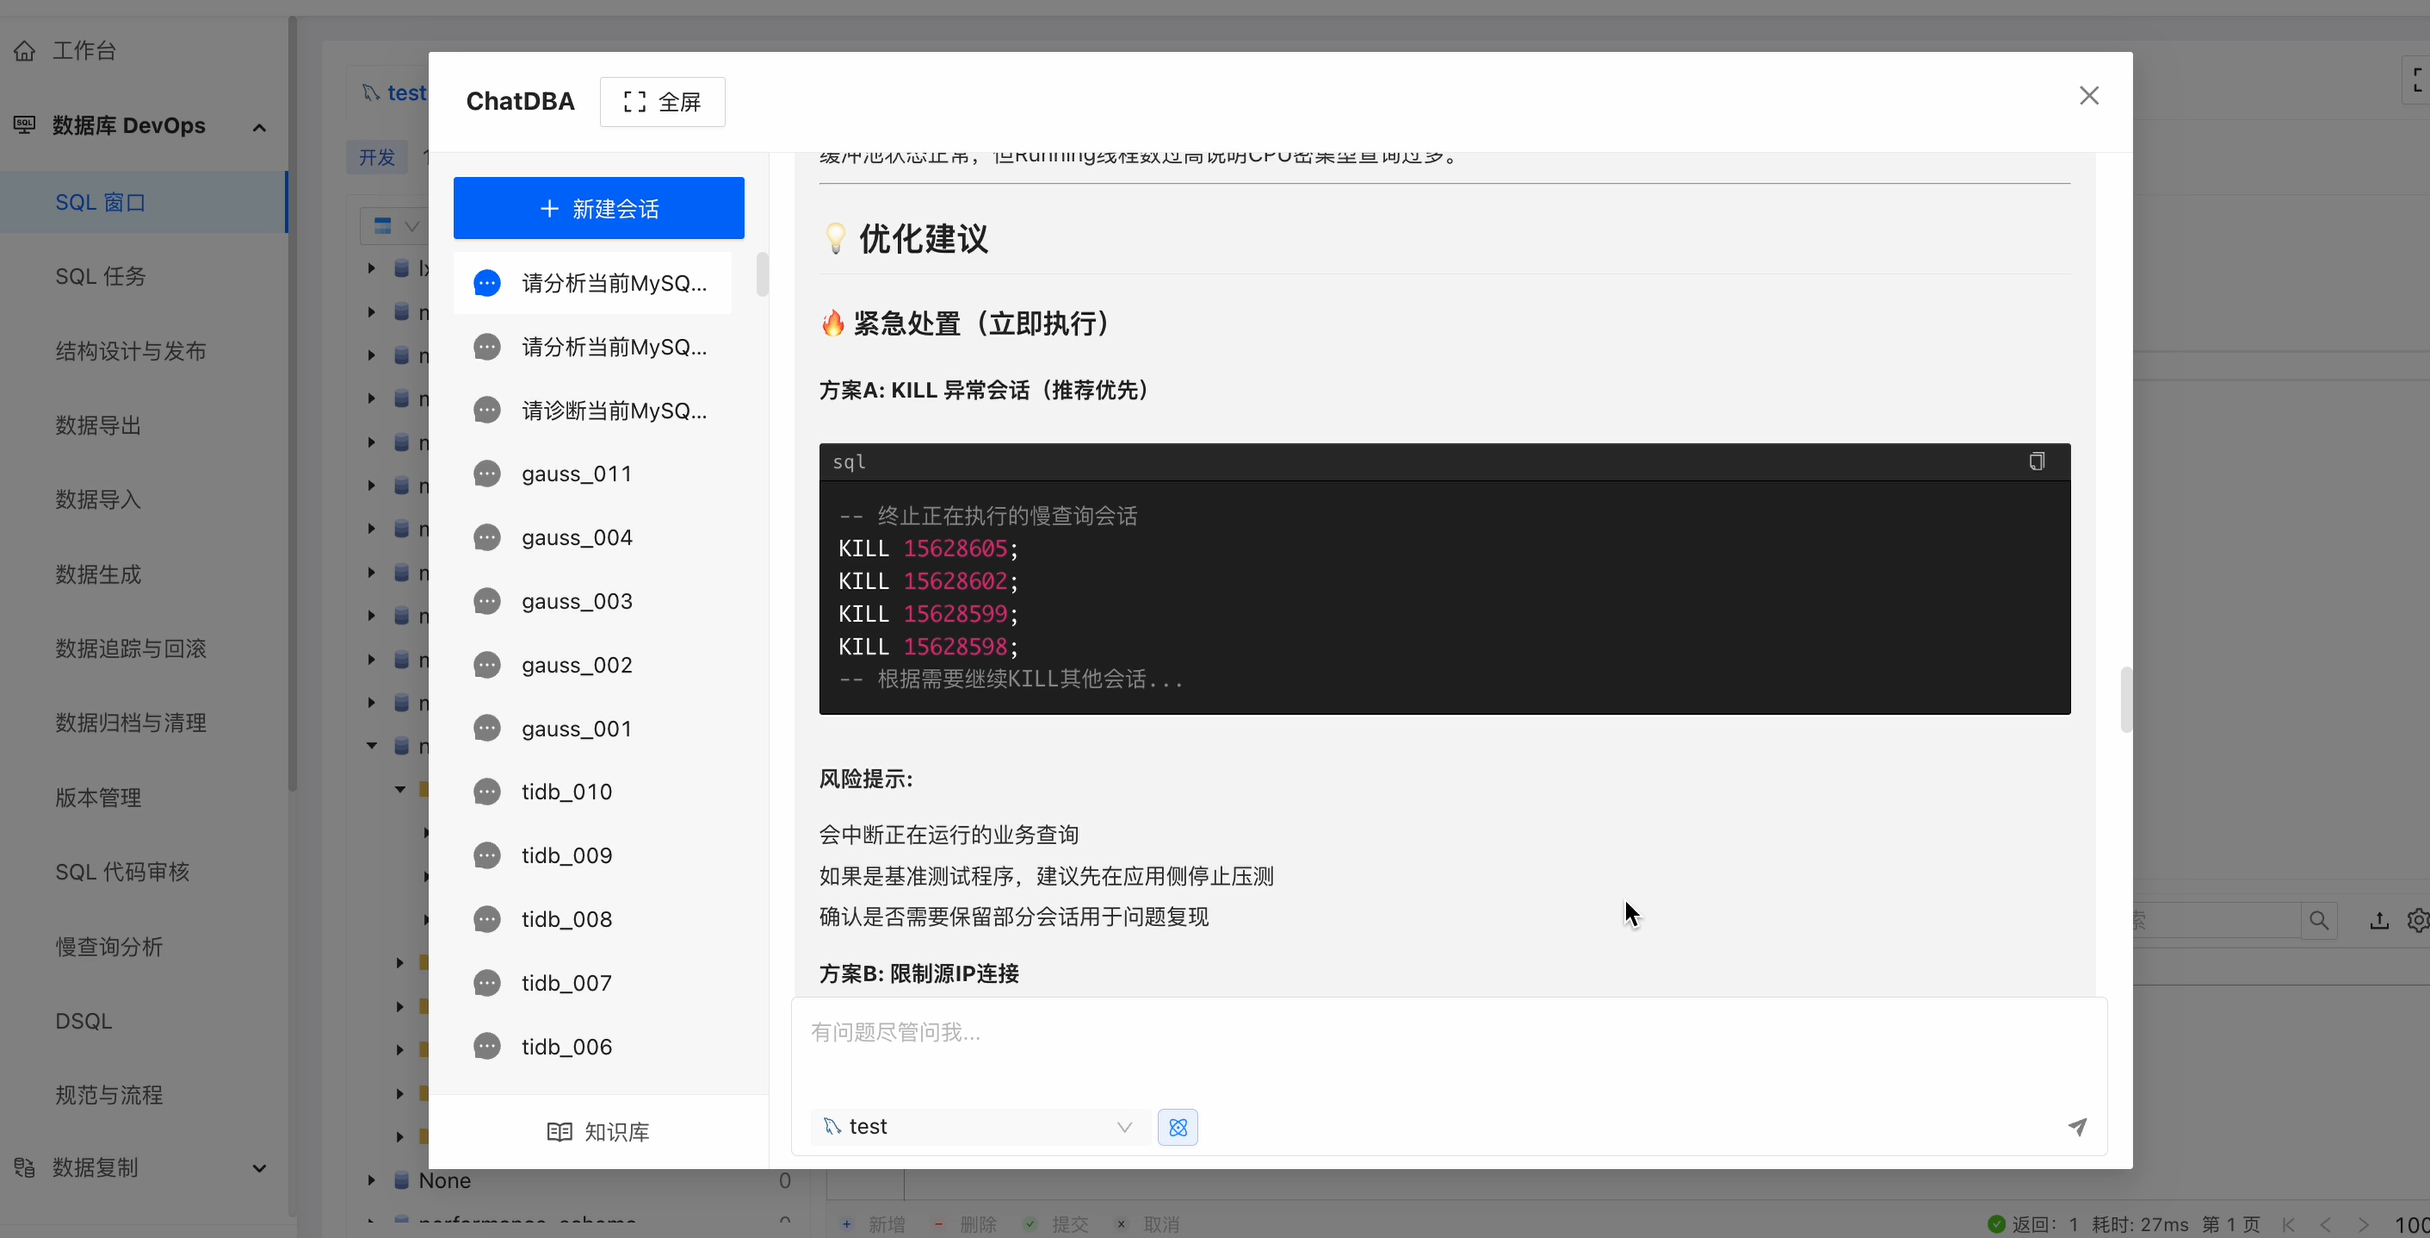The image size is (2430, 1238).
Task: Open the gauss_004 conversation
Action: [x=592, y=538]
